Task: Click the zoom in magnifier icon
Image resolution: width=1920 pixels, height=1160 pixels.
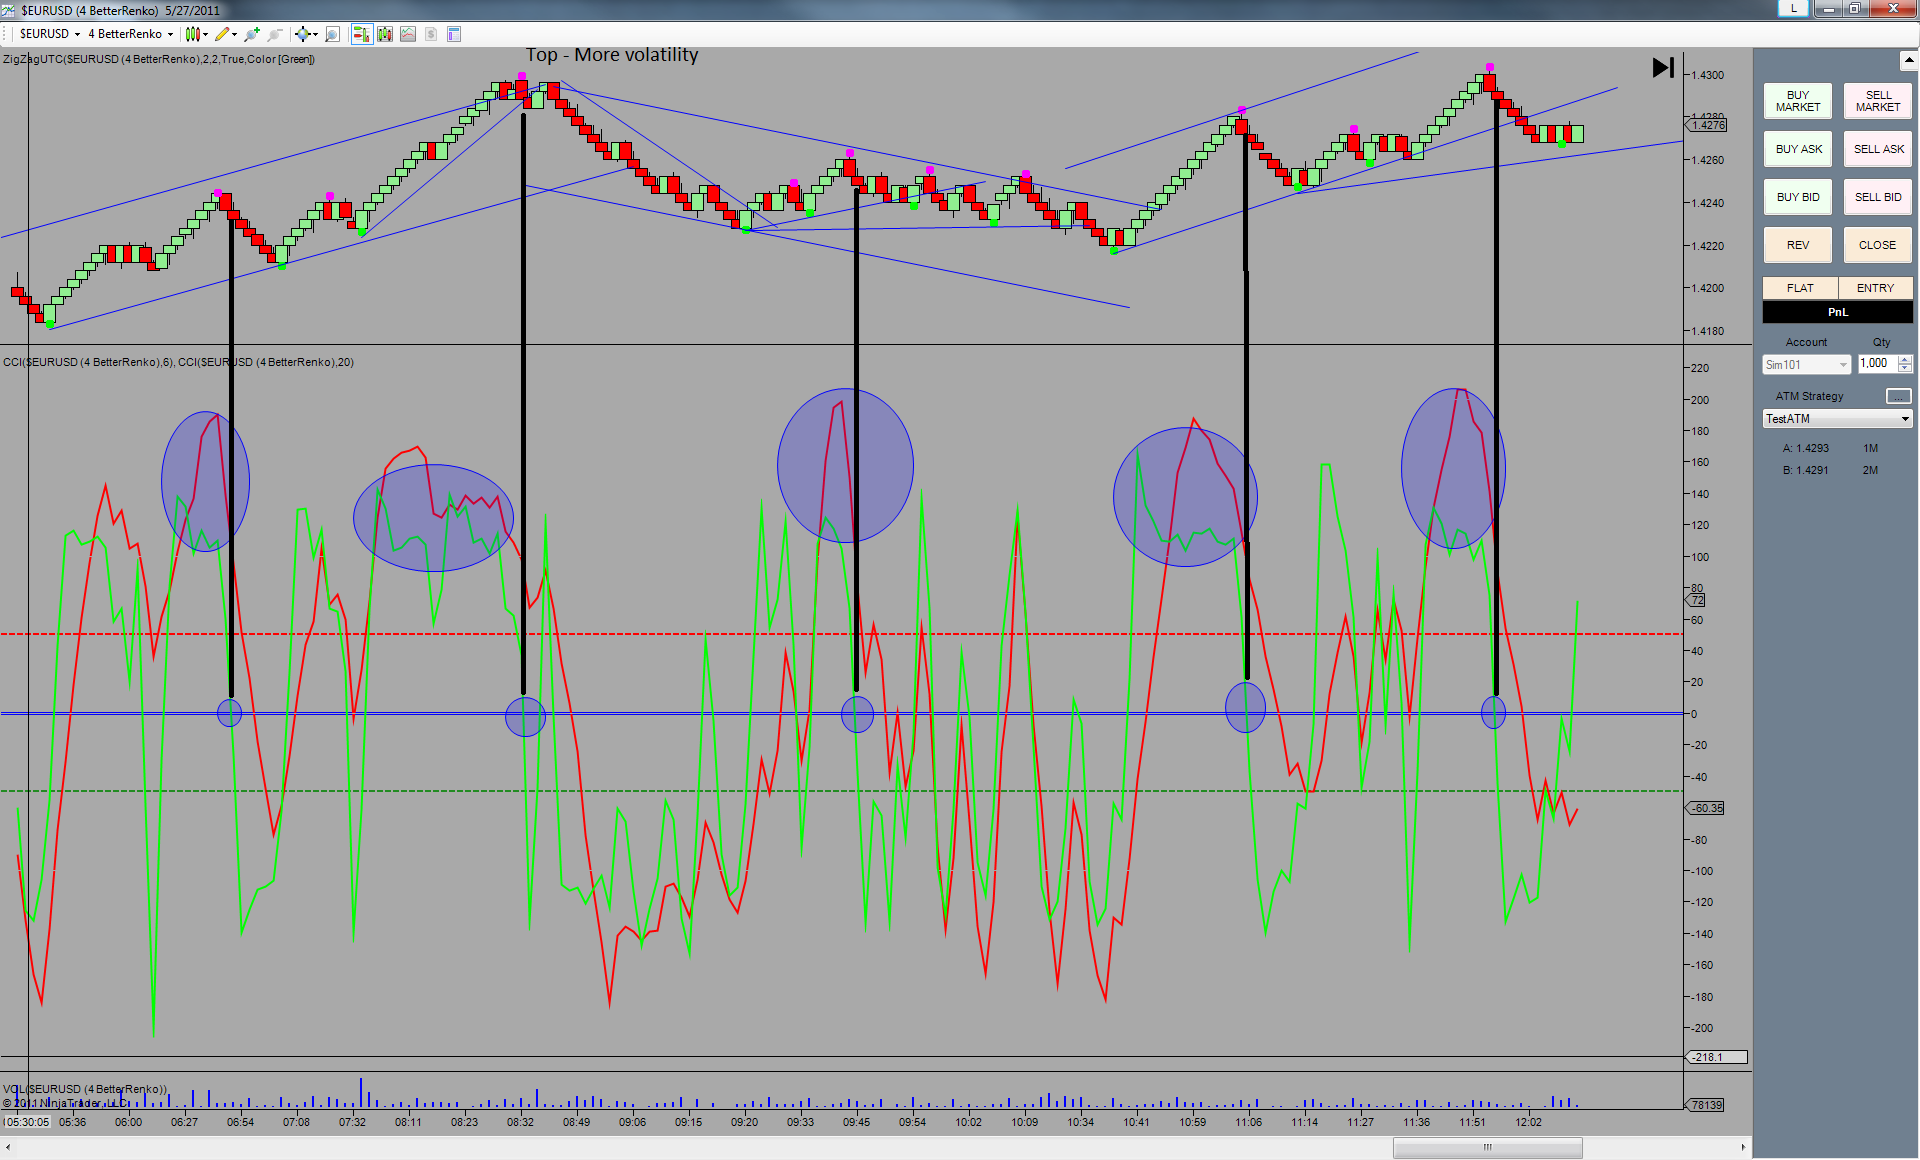Action: click(252, 34)
